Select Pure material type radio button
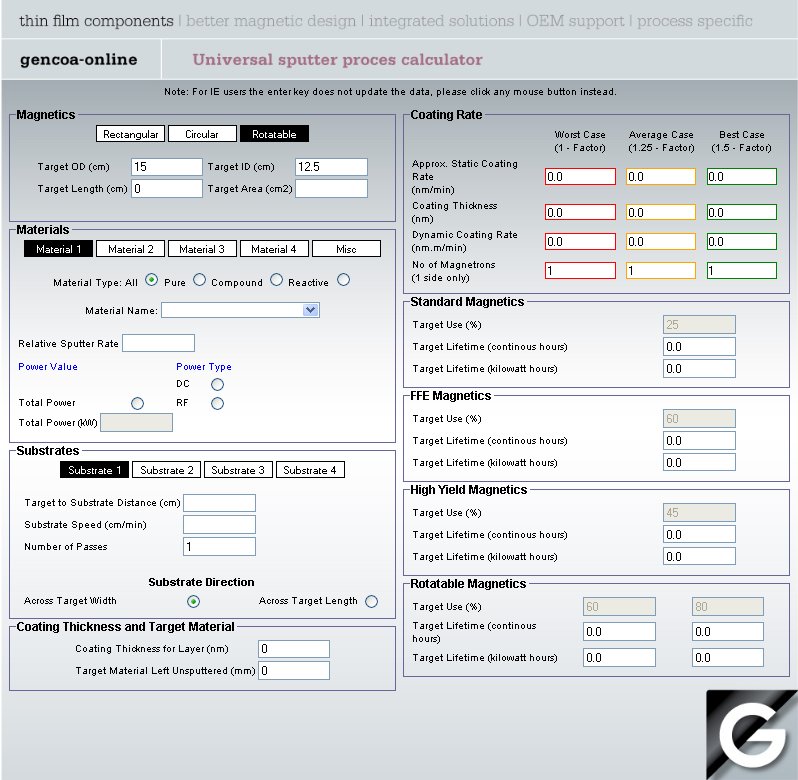This screenshot has height=780, width=798. pyautogui.click(x=200, y=280)
